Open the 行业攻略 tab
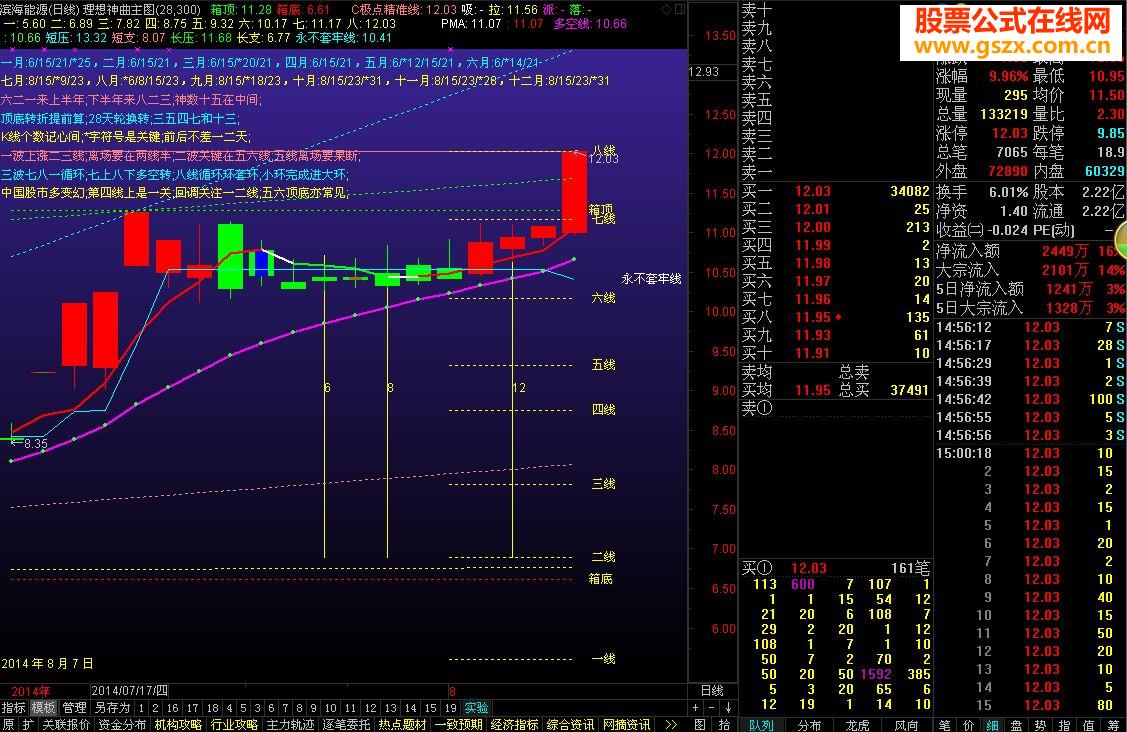Viewport: 1127px width, 732px height. point(234,725)
